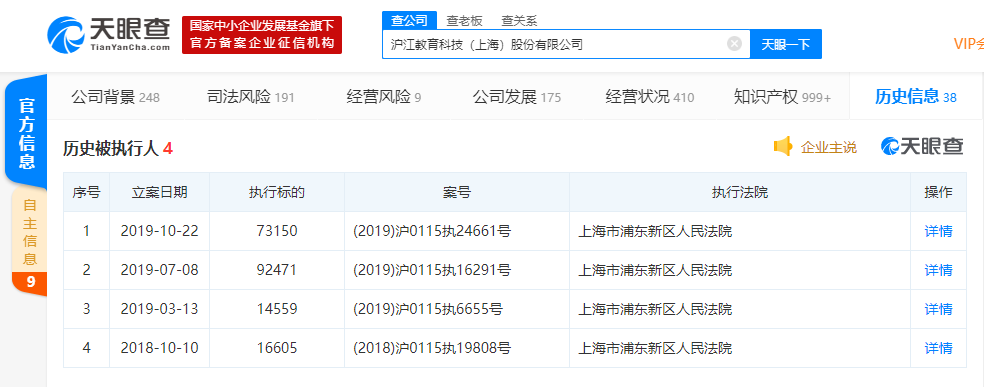
Task: Open the VIP会员 link
Action: click(x=968, y=44)
